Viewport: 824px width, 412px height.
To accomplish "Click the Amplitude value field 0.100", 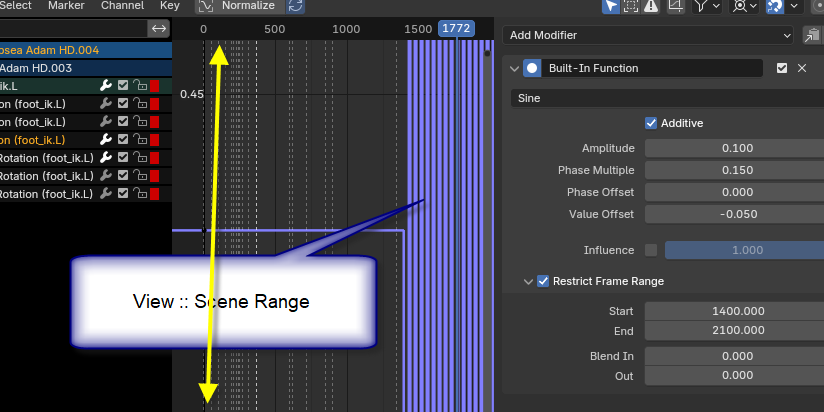I will pos(735,148).
